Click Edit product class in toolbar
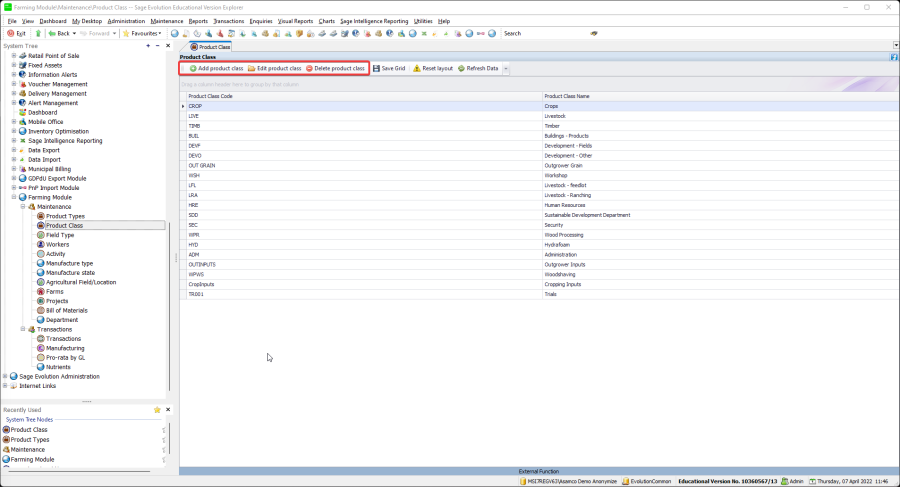Image resolution: width=900 pixels, height=487 pixels. (274, 68)
